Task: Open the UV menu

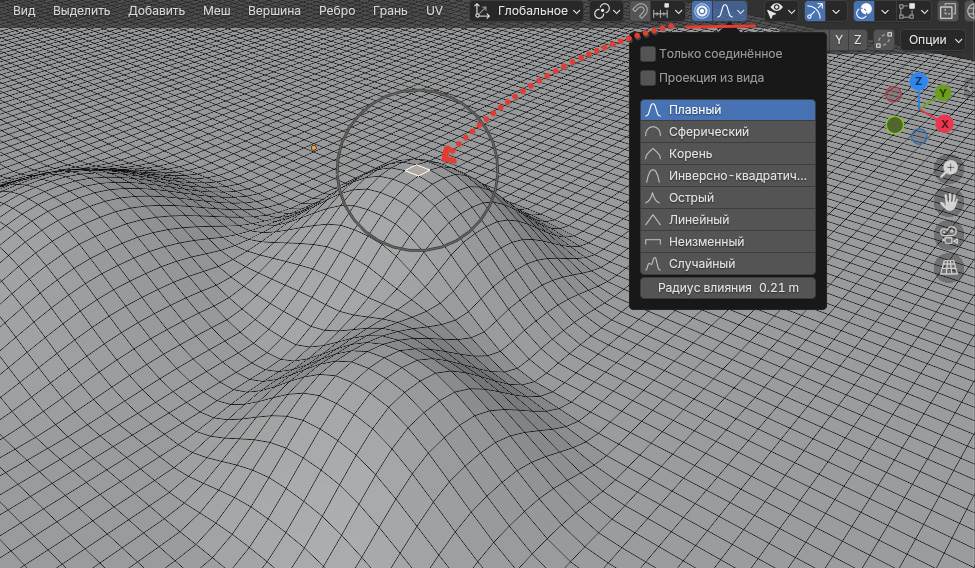Action: pos(434,11)
